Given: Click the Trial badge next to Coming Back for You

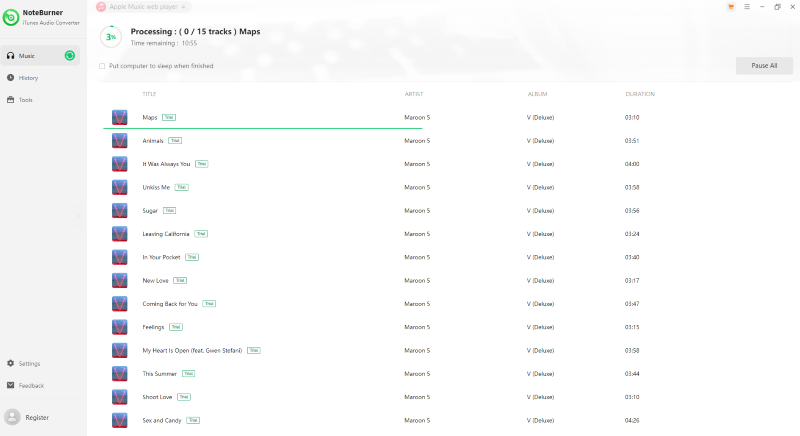Looking at the screenshot, I should click(209, 304).
